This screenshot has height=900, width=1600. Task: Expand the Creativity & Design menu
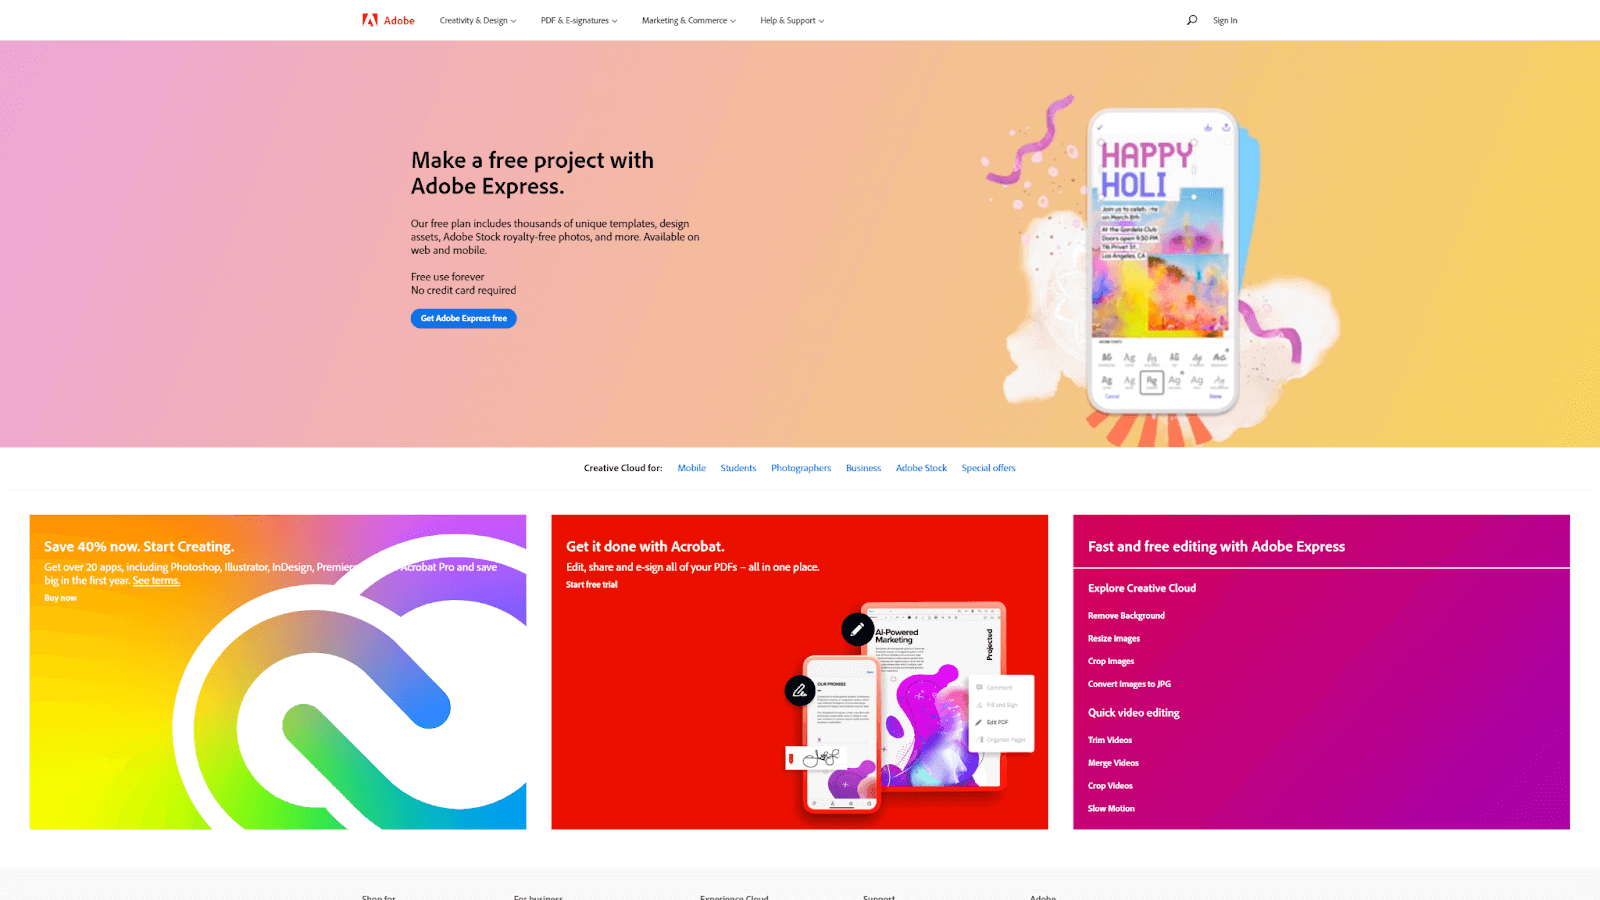click(478, 20)
